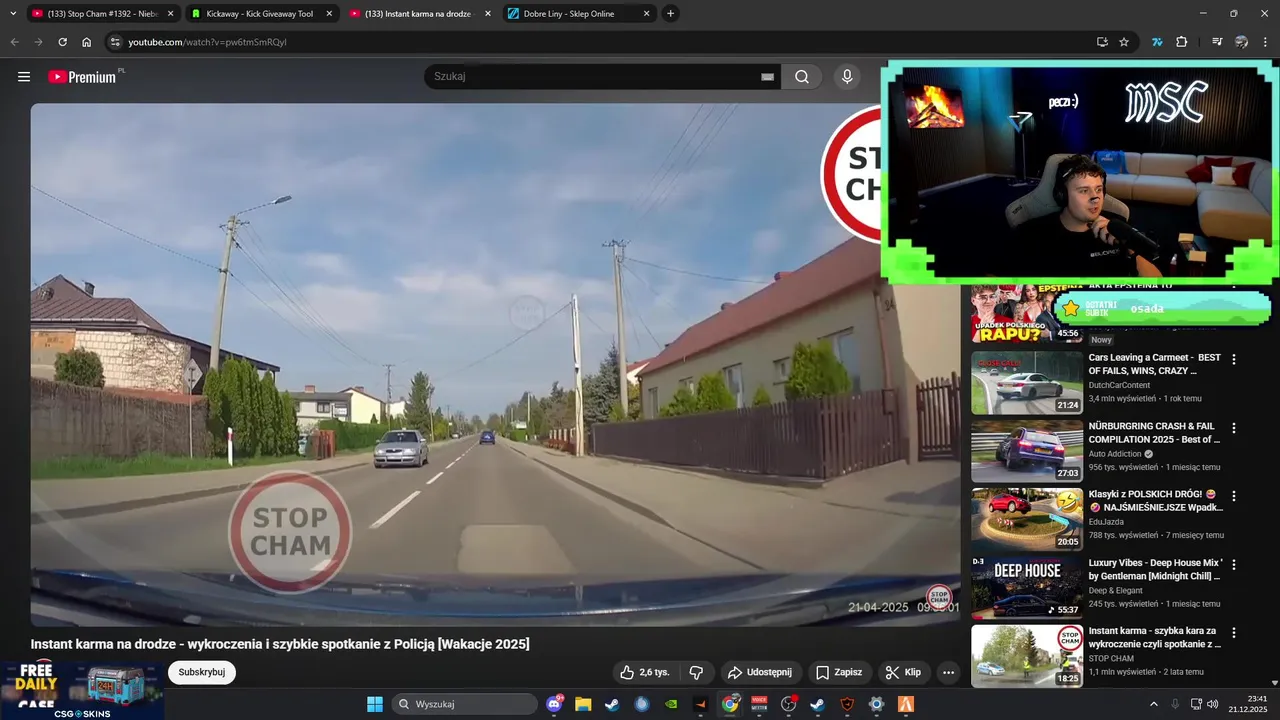Open Discord from the taskbar

pos(555,704)
